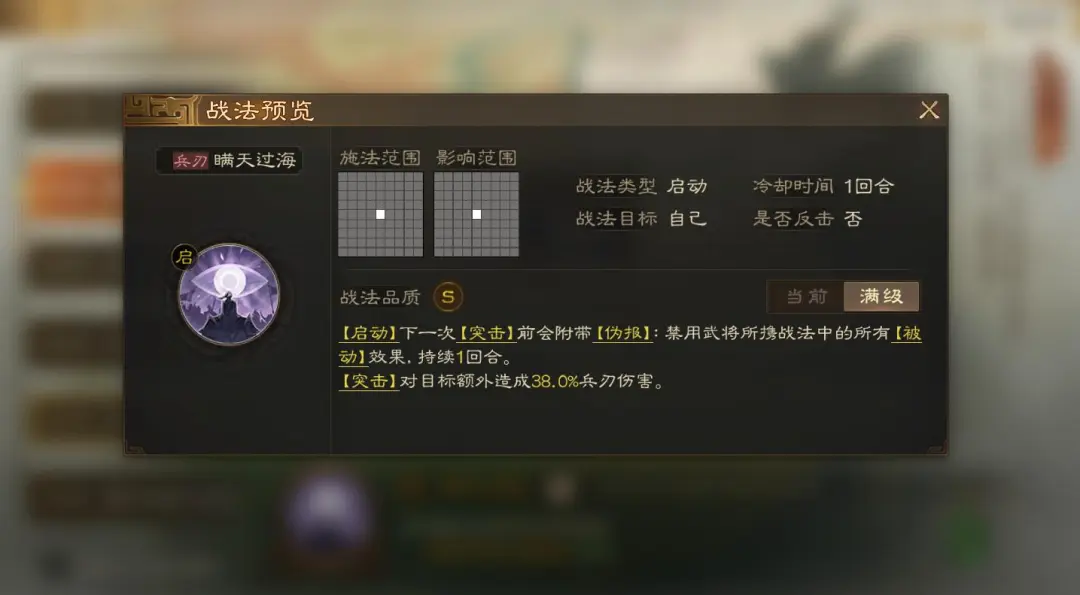Click the 冷却时间 1回合 value
1080x595 pixels.
coord(869,186)
